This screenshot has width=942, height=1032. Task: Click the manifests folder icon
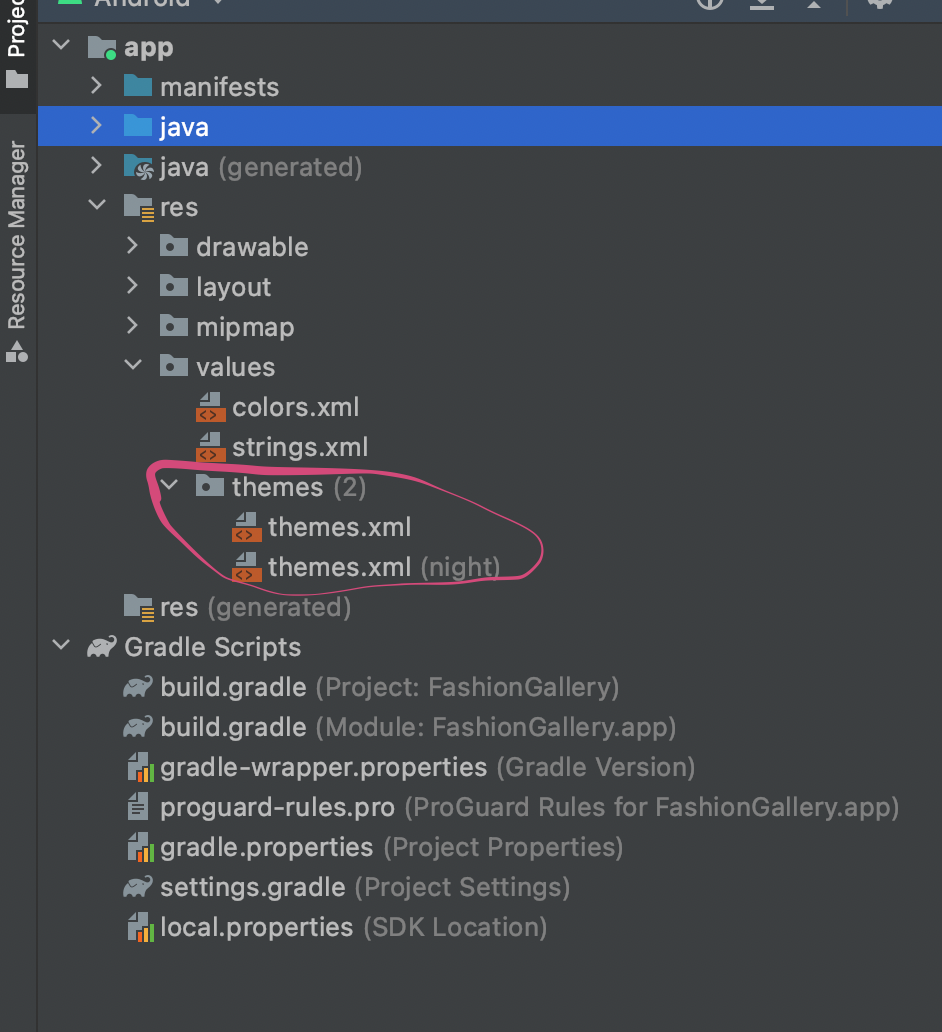point(137,87)
